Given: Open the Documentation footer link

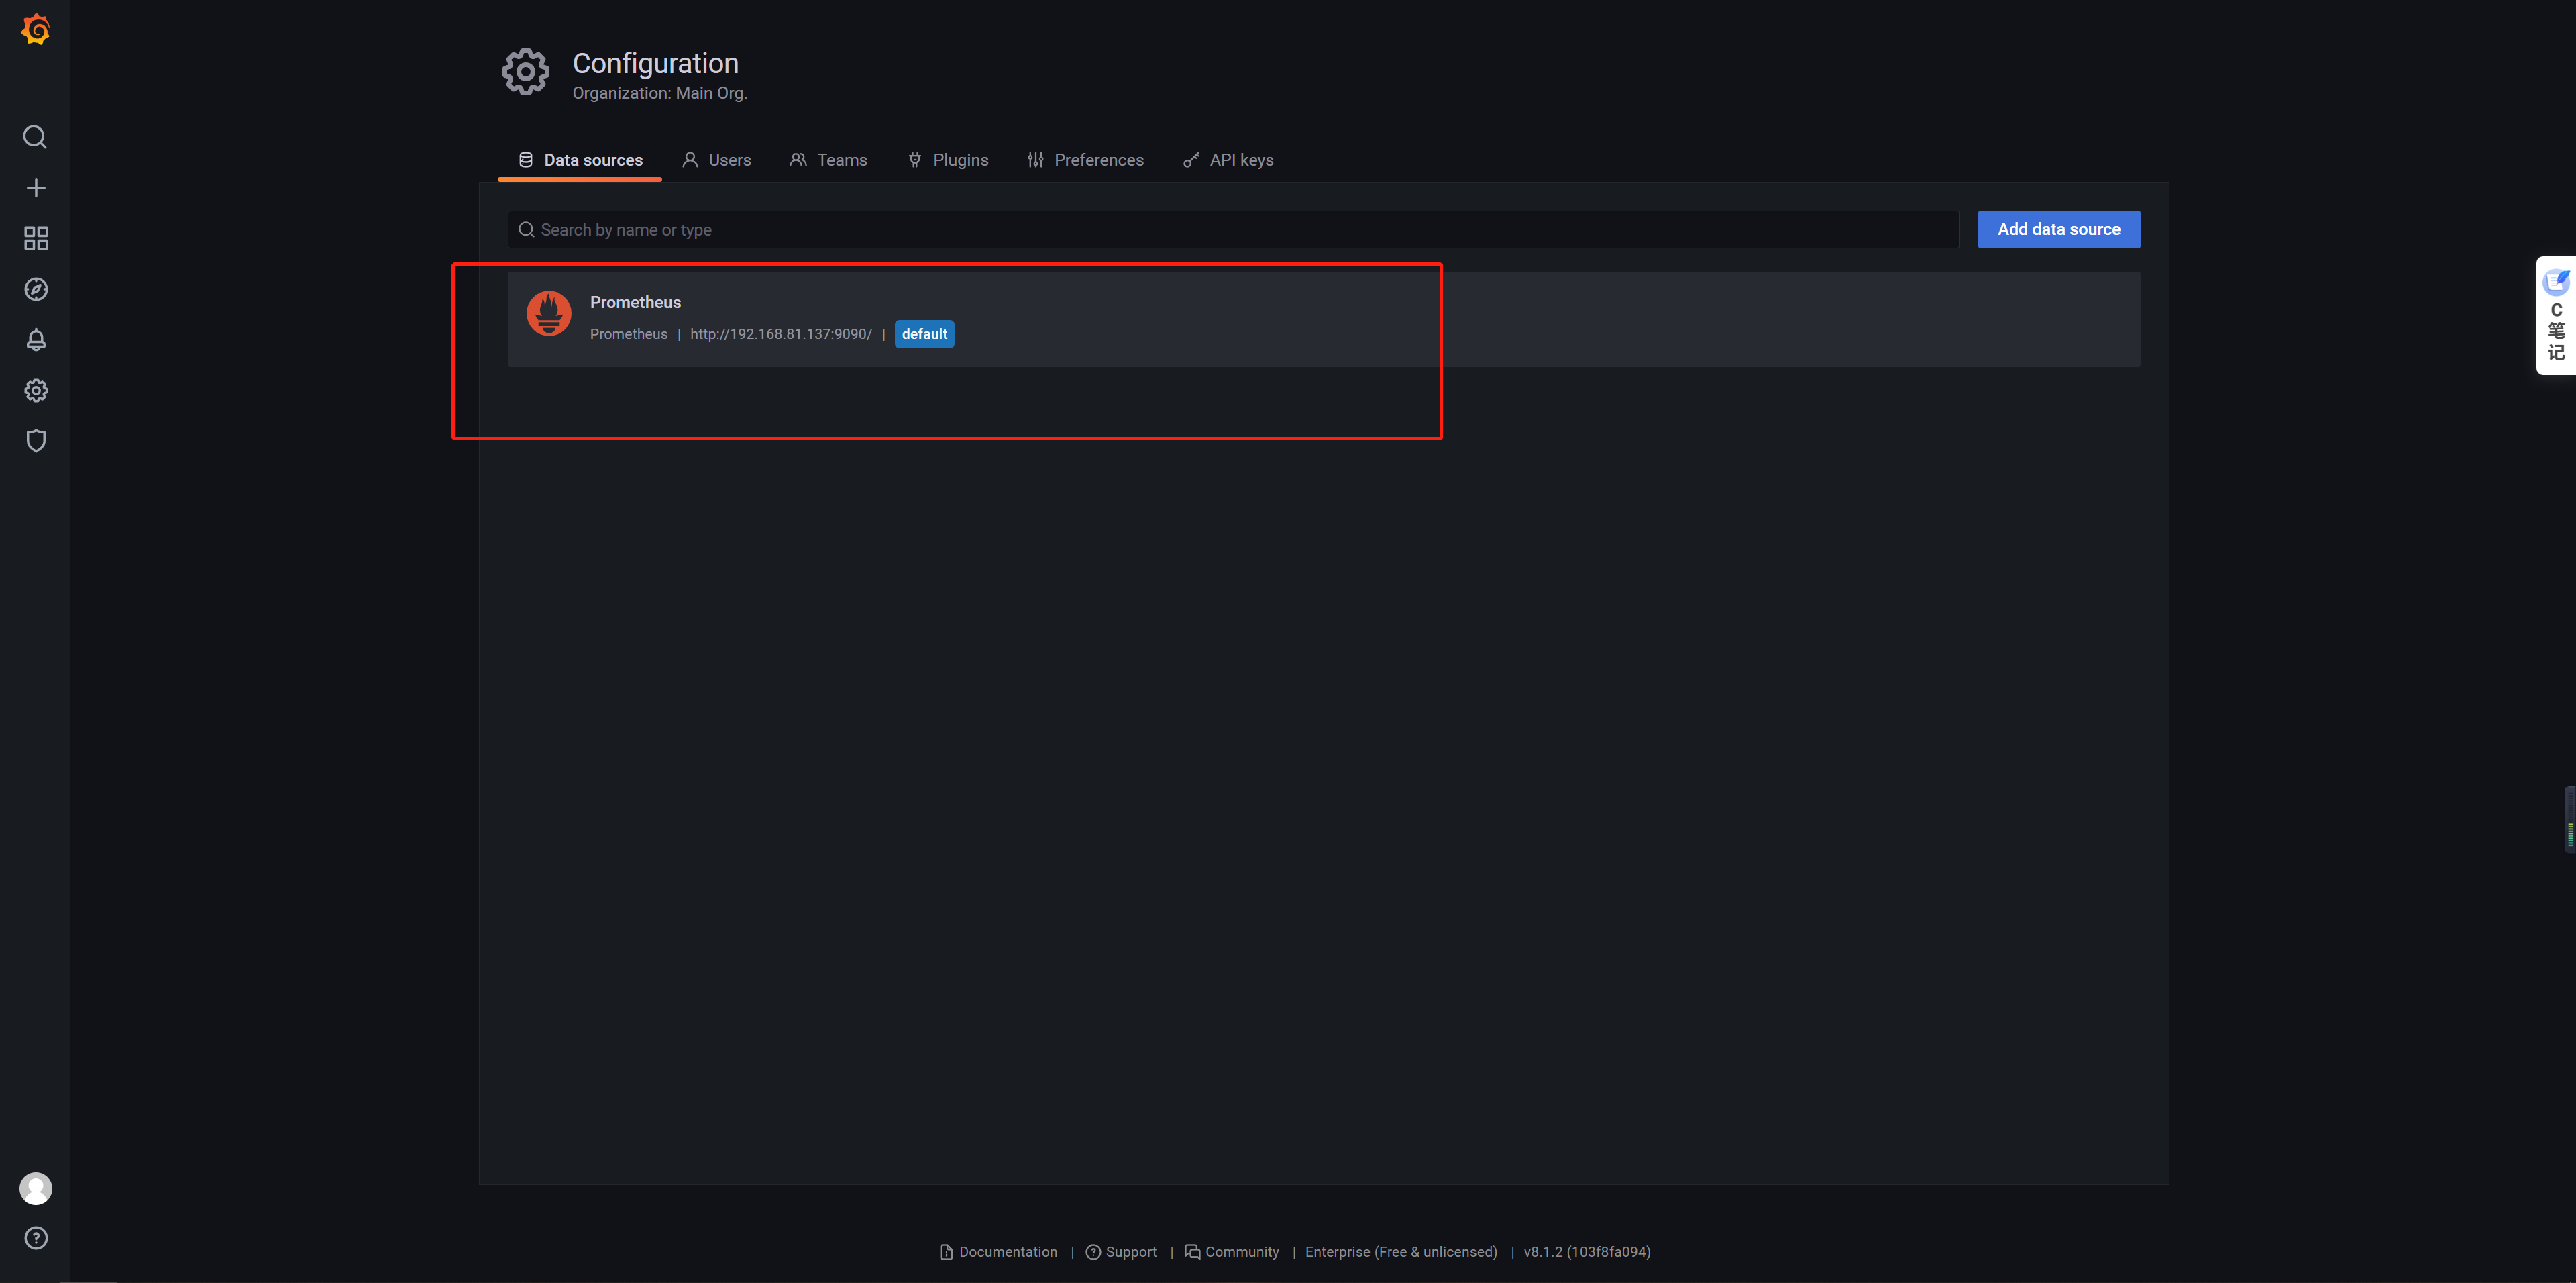Looking at the screenshot, I should (999, 1252).
